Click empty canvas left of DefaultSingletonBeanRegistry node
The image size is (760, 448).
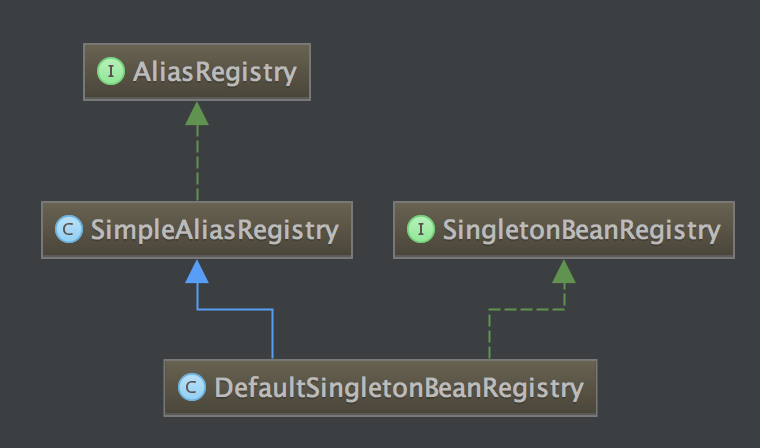[80, 388]
